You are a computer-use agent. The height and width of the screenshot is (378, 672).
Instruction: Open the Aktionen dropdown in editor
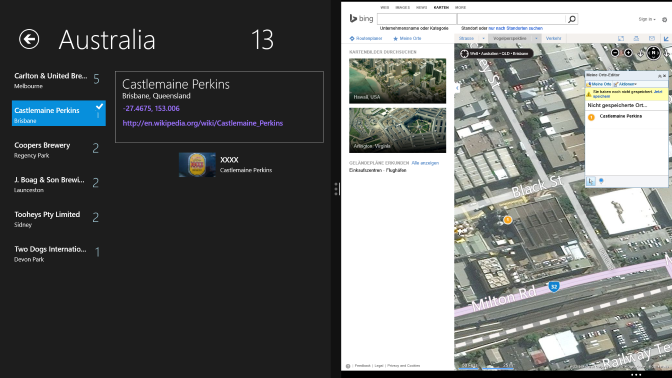(625, 84)
